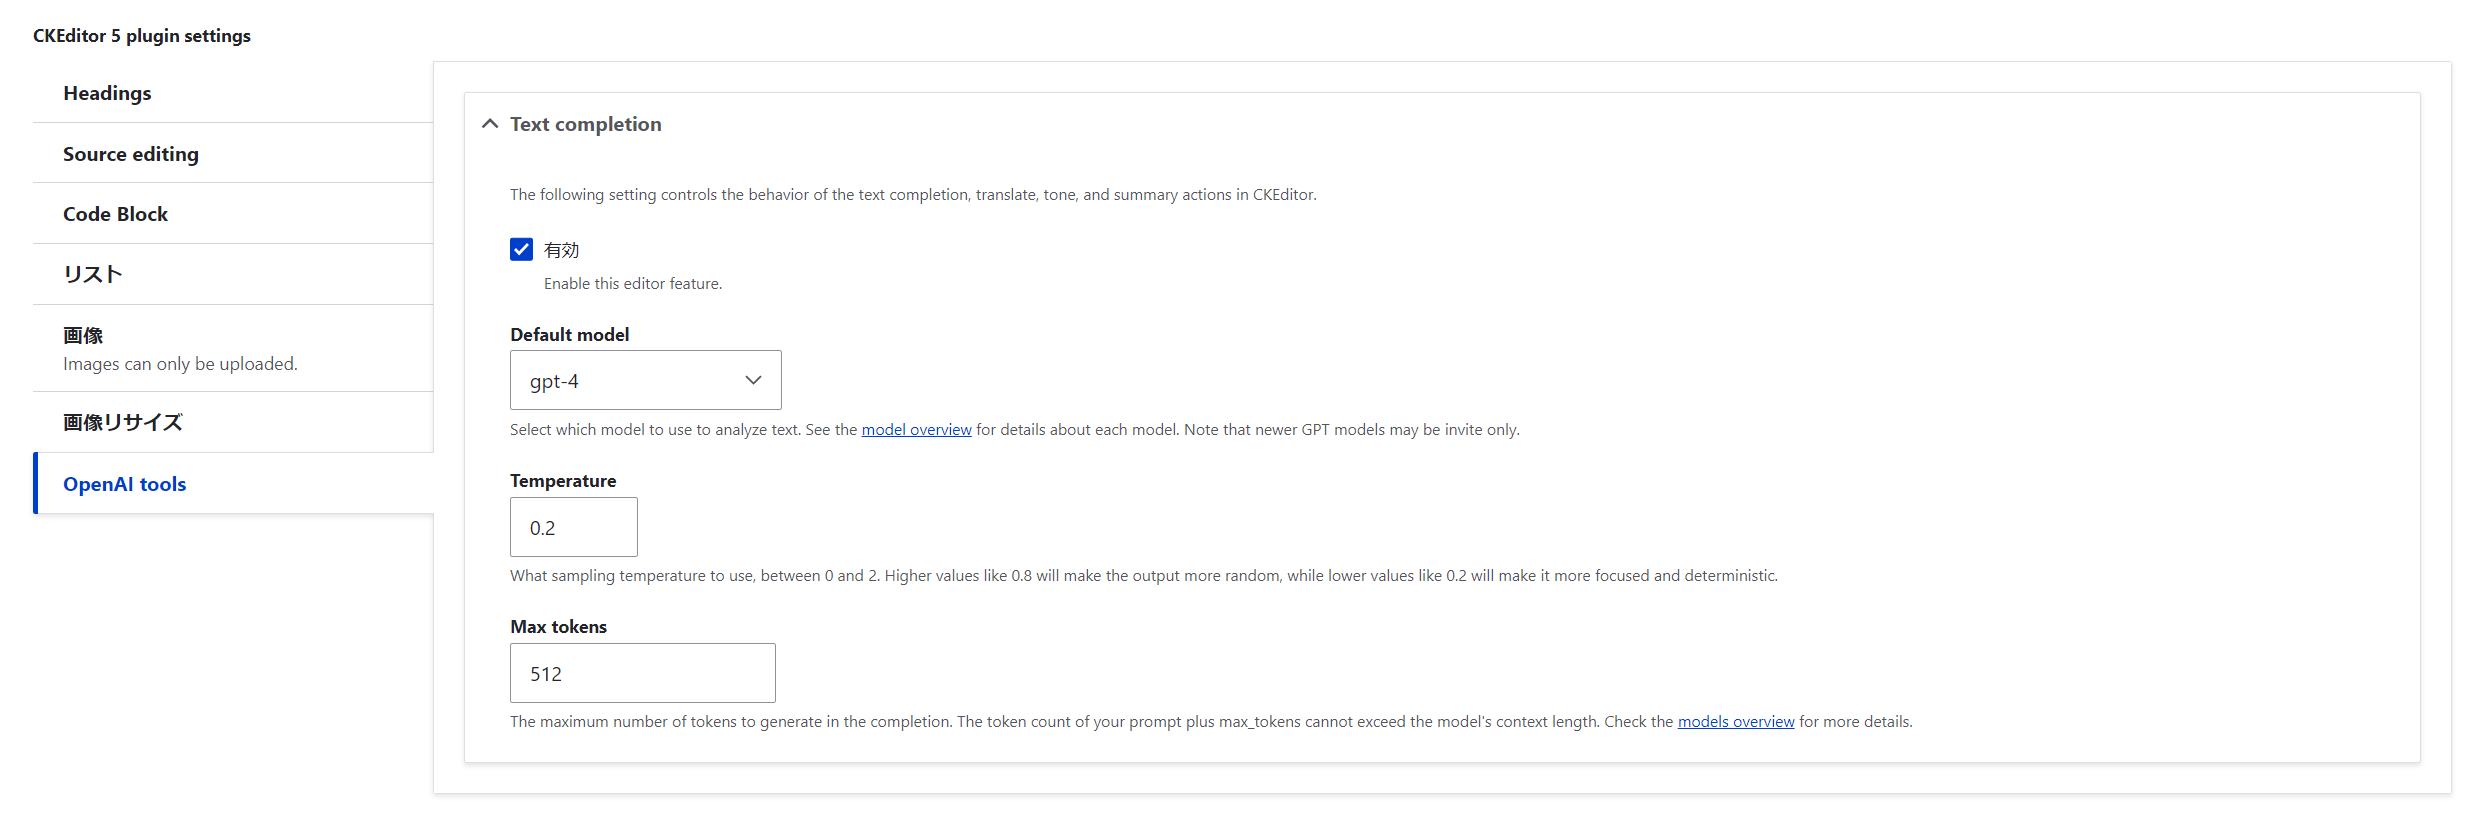
Task: Uncheck the 有効 enable feature checkbox
Action: (521, 249)
